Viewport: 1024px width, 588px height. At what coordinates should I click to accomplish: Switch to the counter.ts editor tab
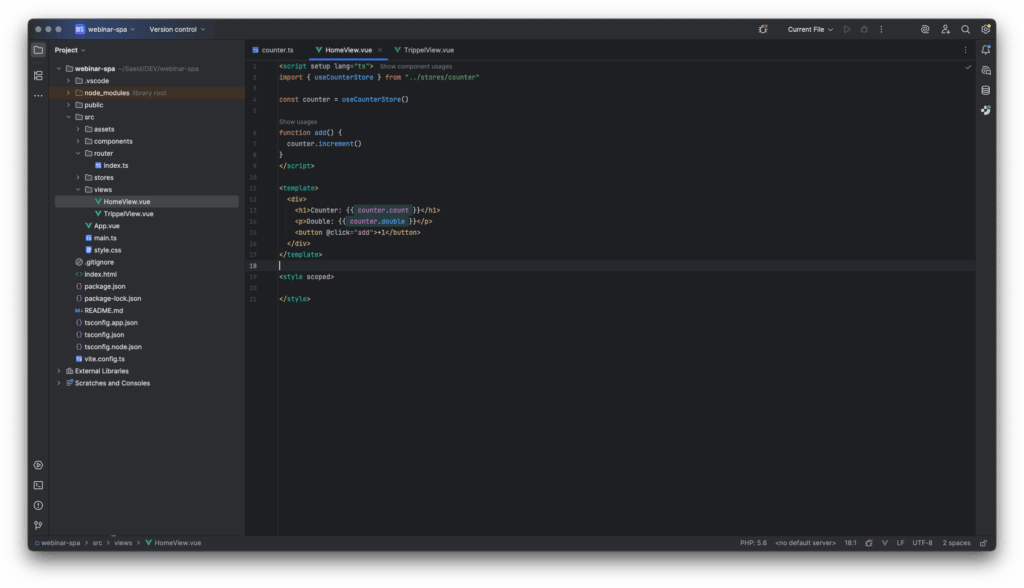[277, 49]
